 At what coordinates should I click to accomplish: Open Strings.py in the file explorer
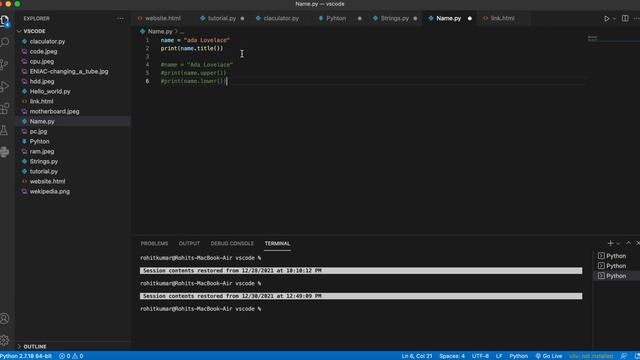point(73,162)
